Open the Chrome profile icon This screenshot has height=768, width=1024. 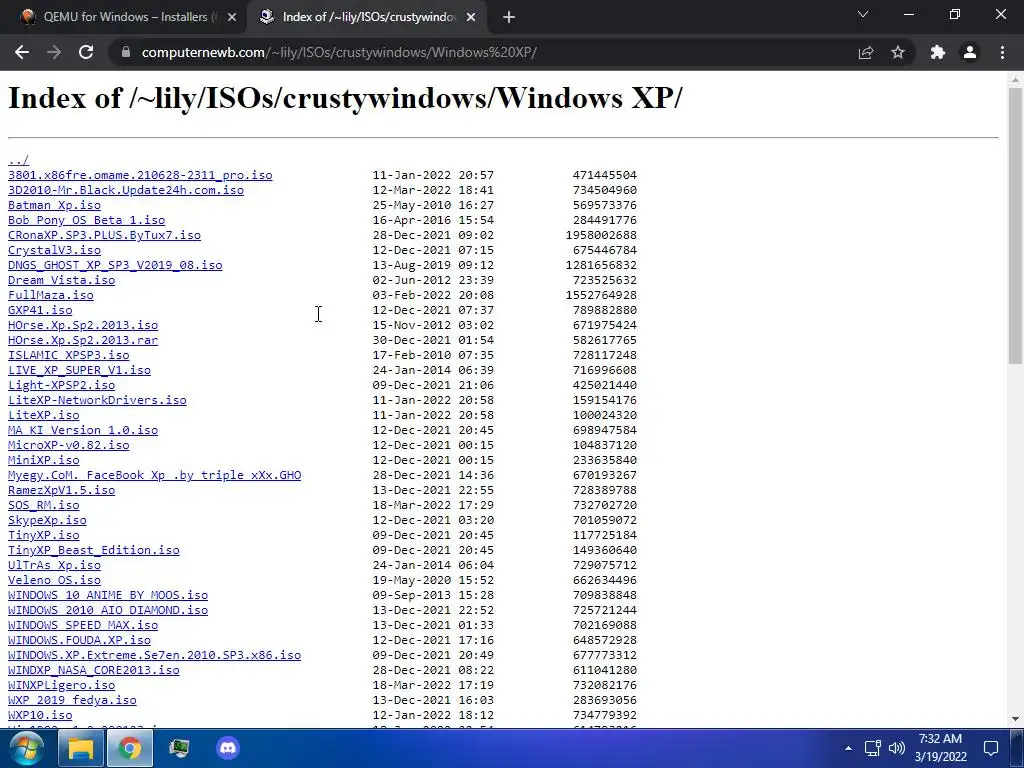tap(970, 52)
